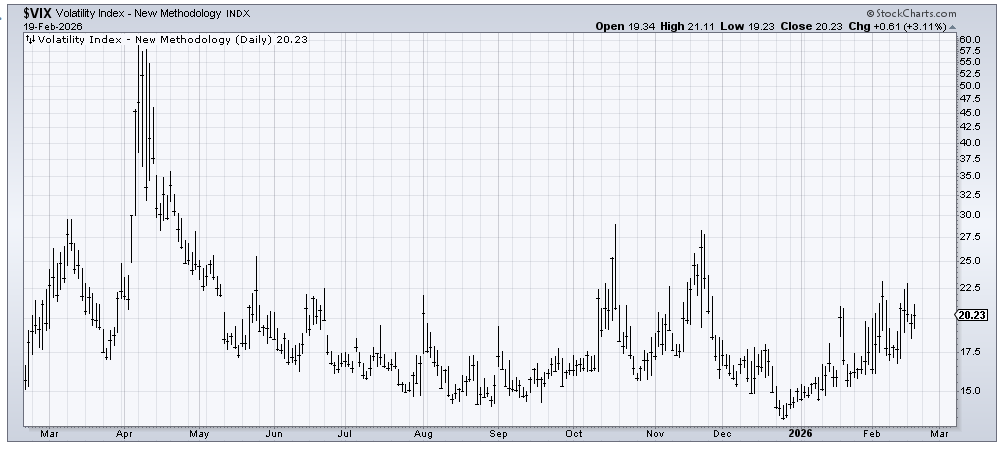Select the 30.0 price axis label
The image size is (997, 449).
click(969, 215)
